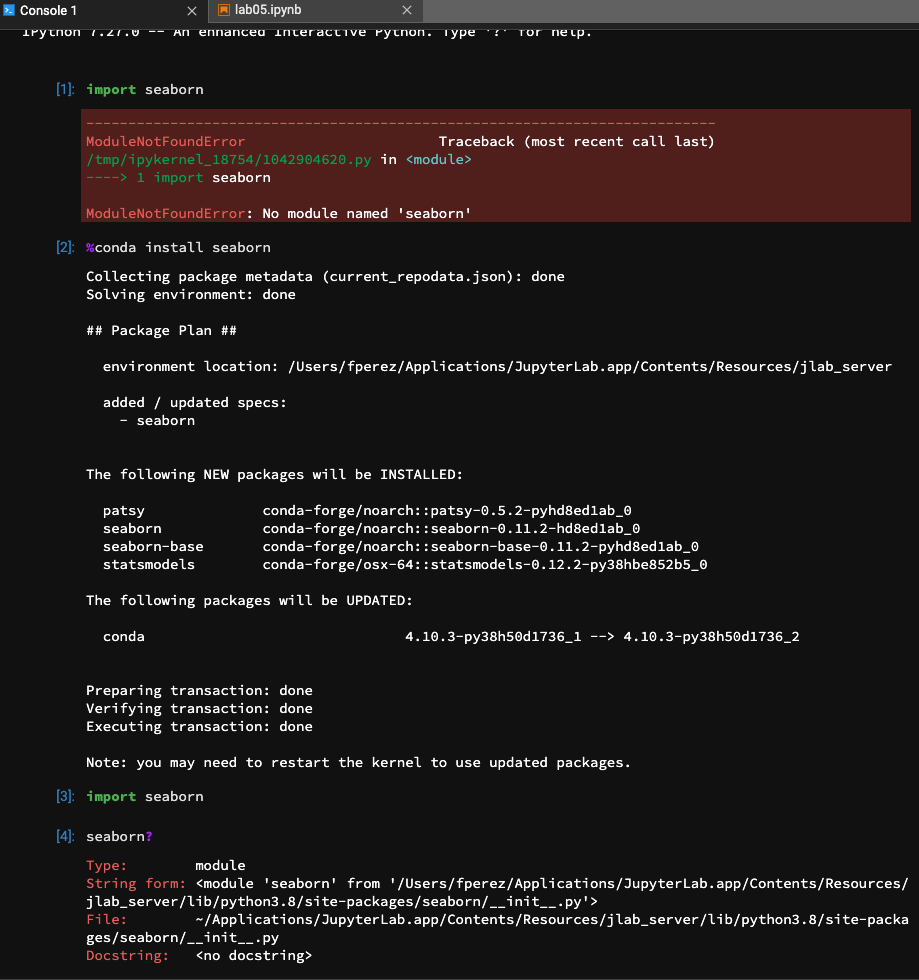The image size is (919, 980).
Task: Select the '%conda install seaborn' command line
Action: [177, 247]
